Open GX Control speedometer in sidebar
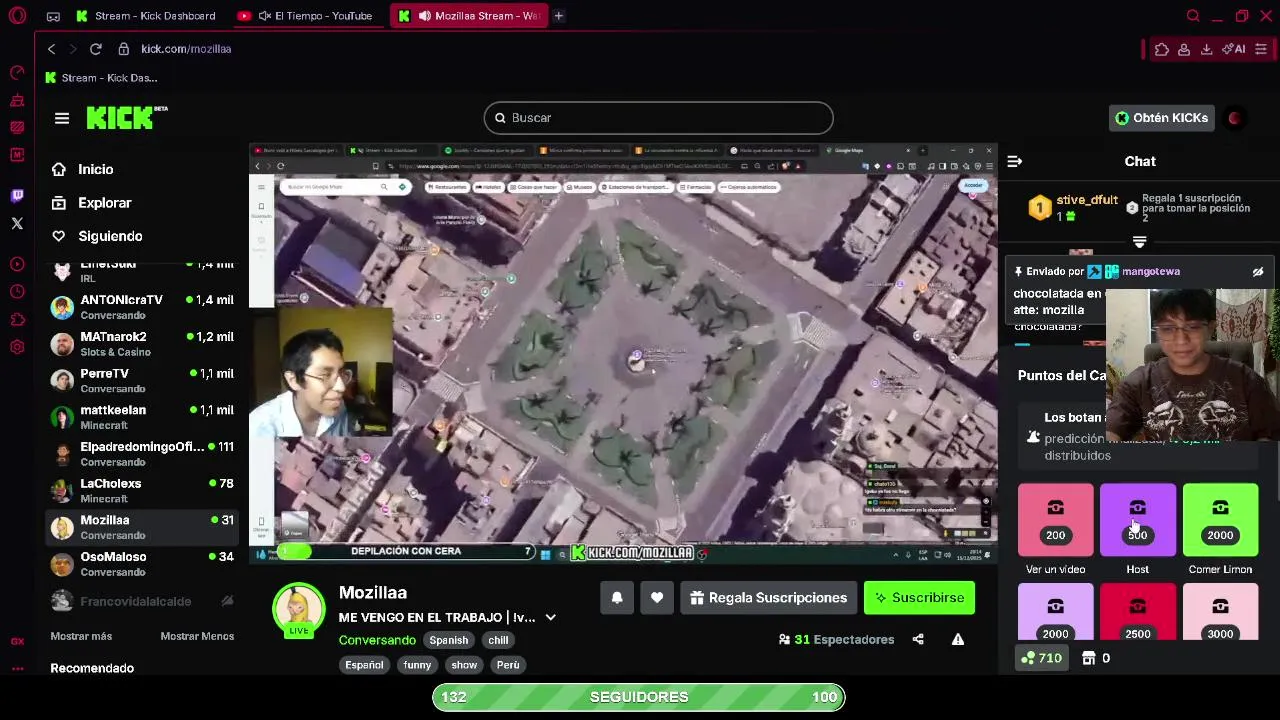The height and width of the screenshot is (720, 1280). tap(17, 72)
